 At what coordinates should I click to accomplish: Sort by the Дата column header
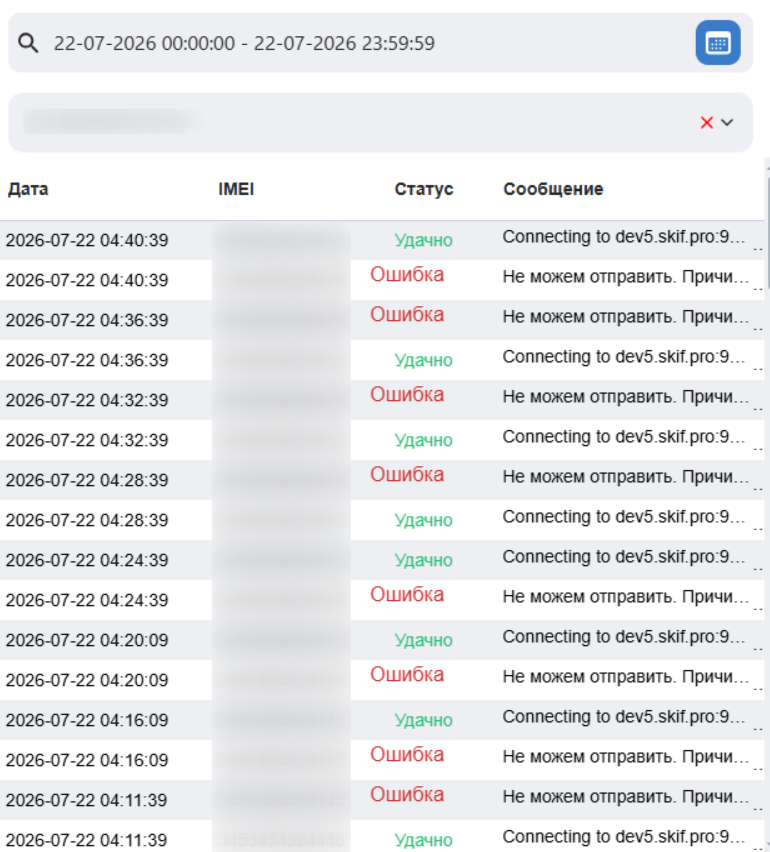click(x=28, y=189)
